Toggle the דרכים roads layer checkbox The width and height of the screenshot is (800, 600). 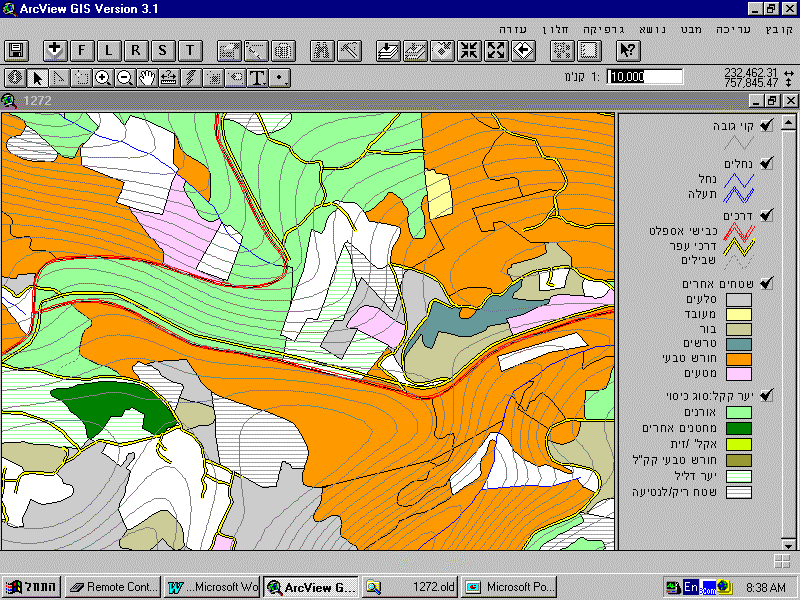[766, 215]
